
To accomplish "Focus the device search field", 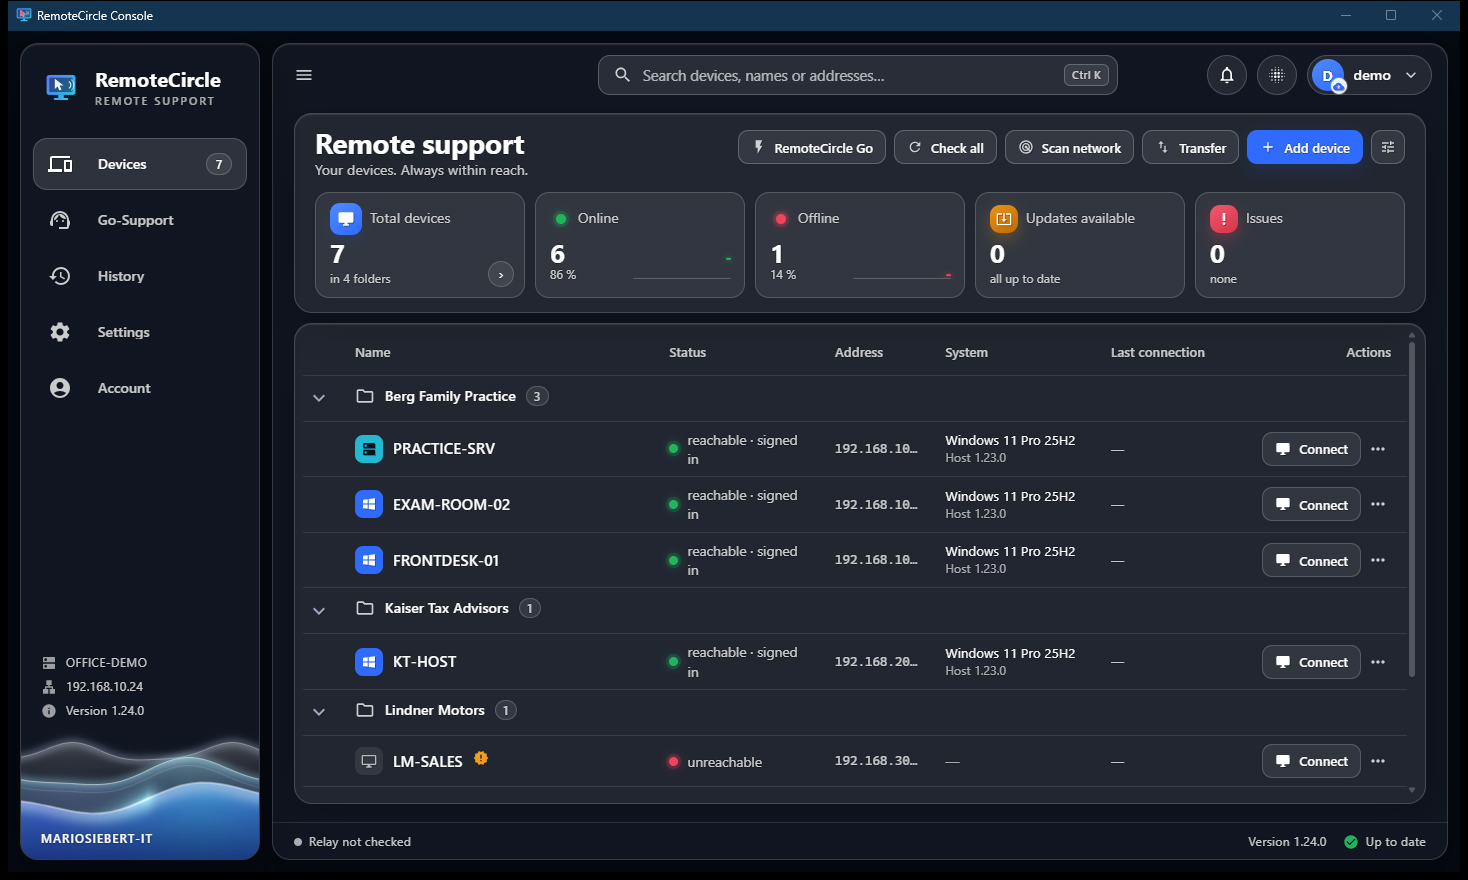I will pos(858,75).
